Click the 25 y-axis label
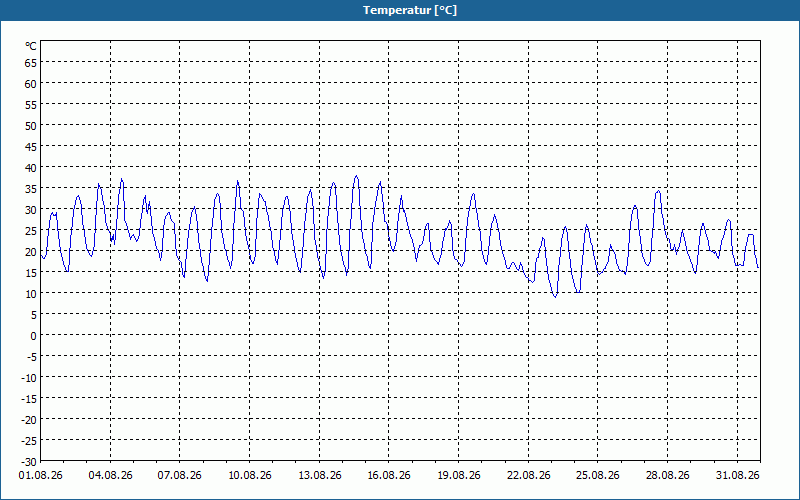 [x=31, y=231]
